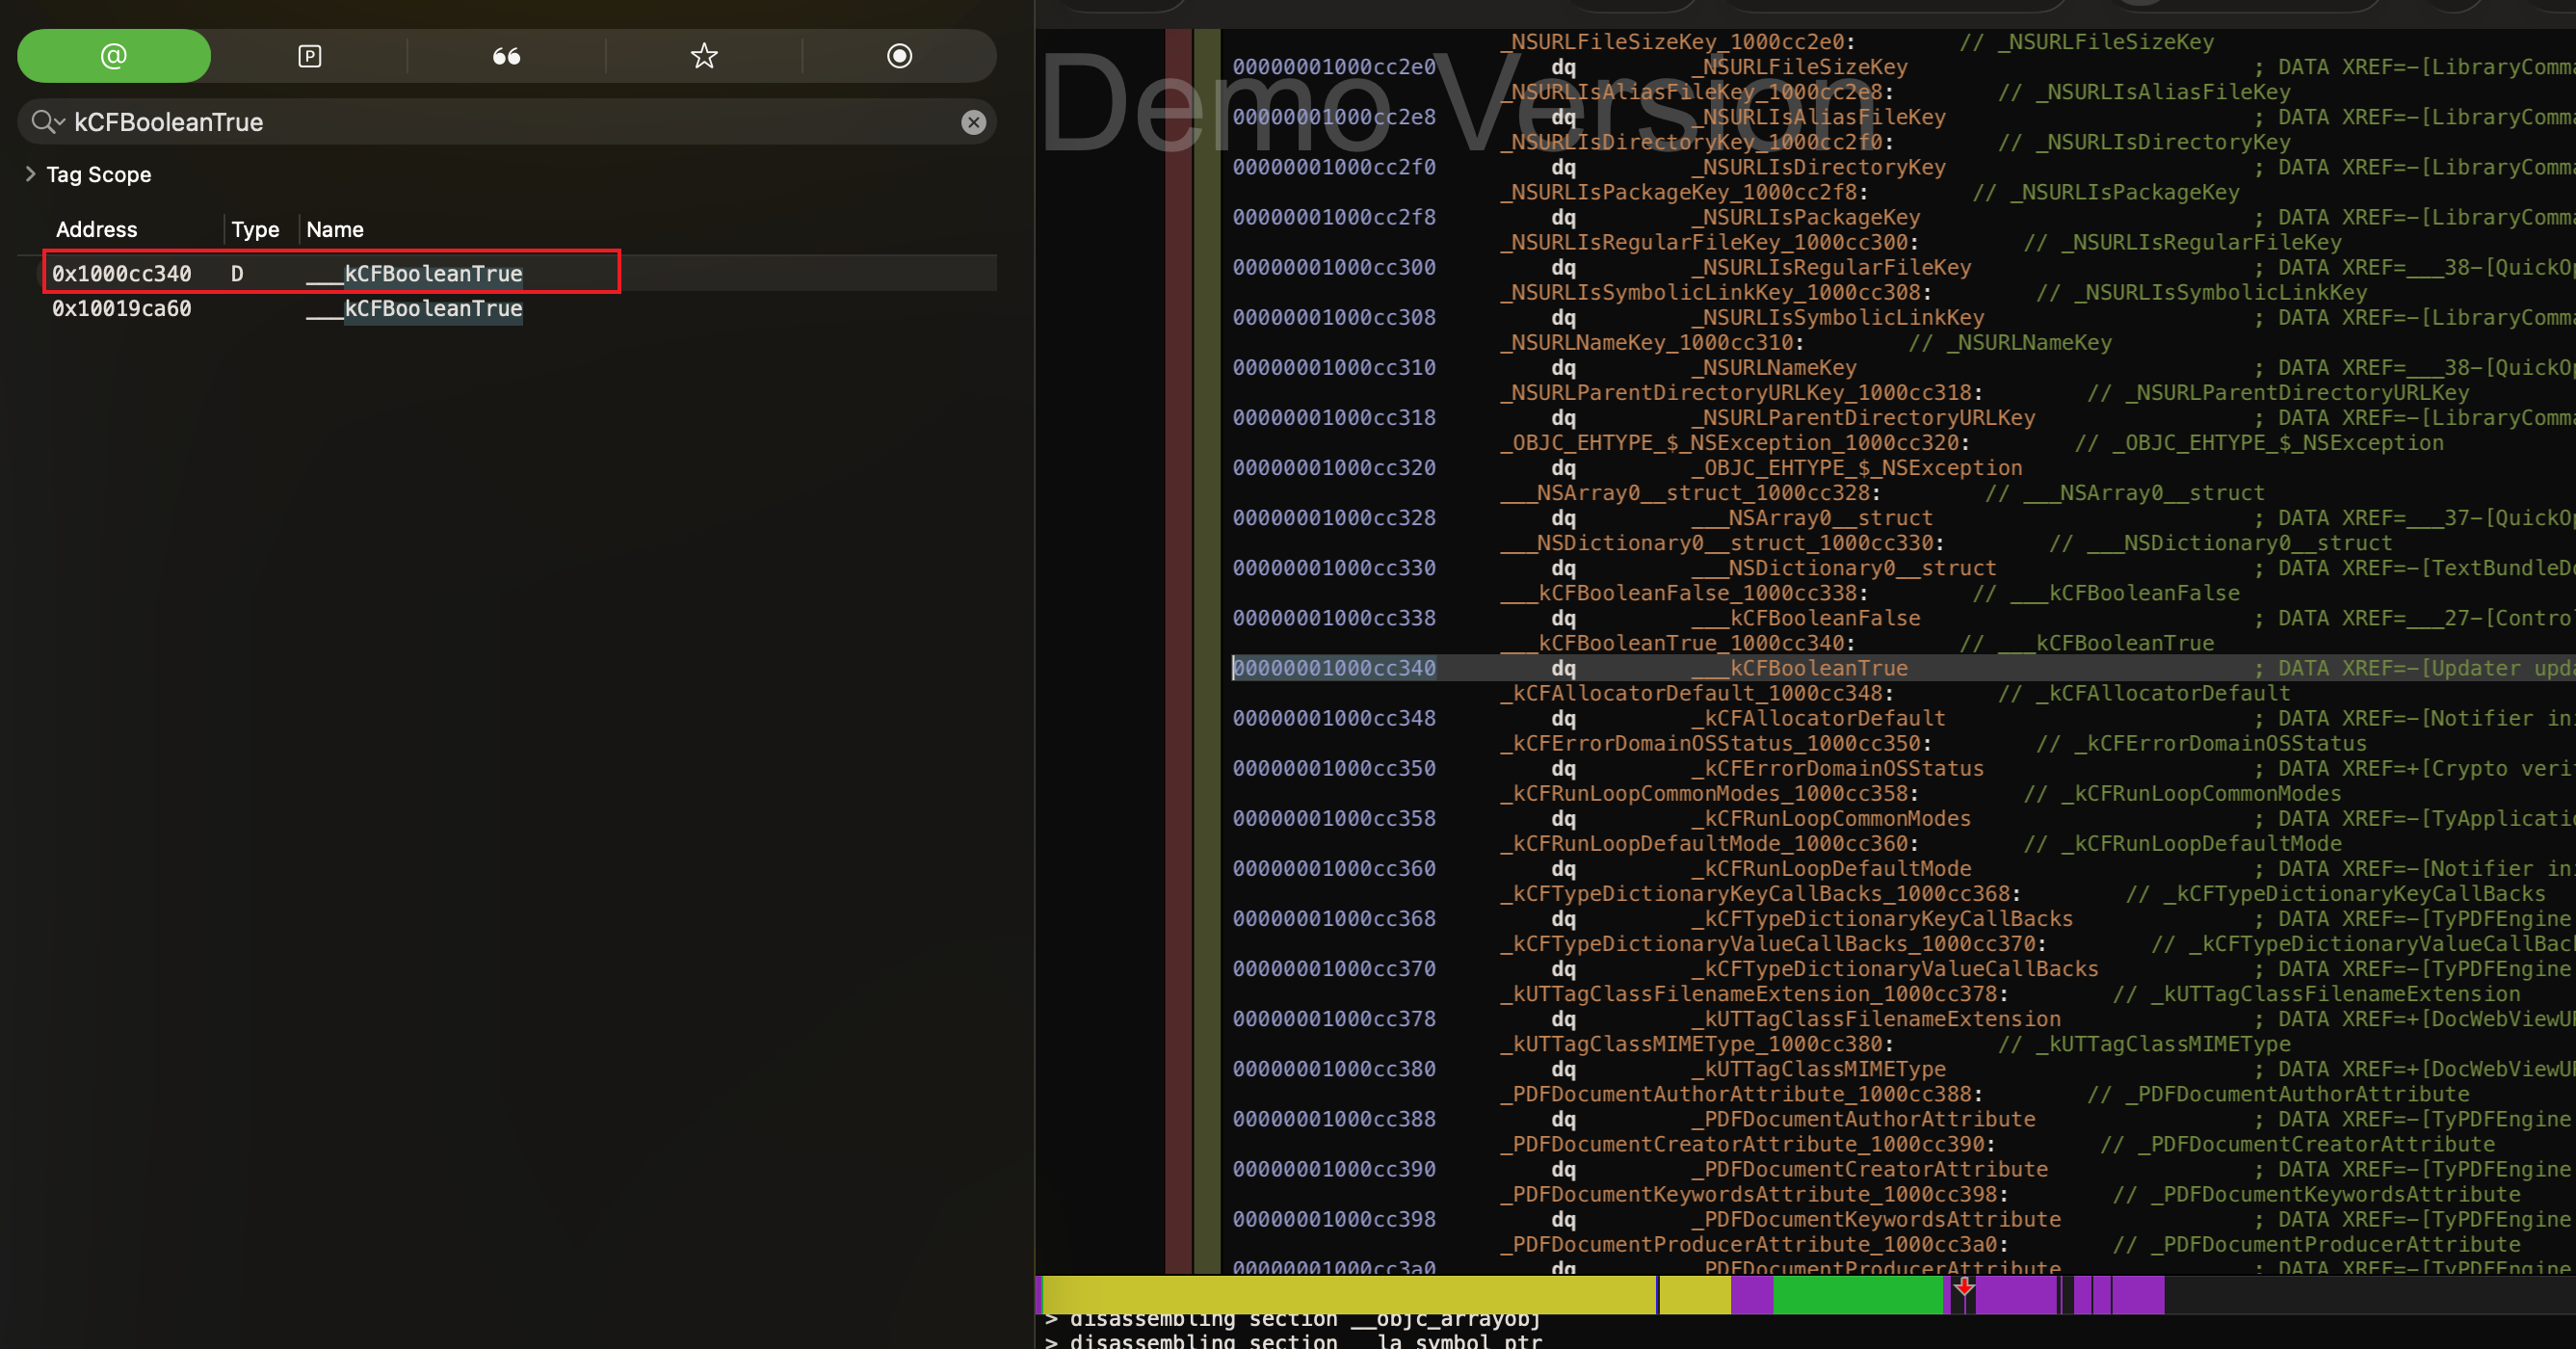Jump to the yellow navigation bar segment
This screenshot has width=2576, height=1349.
click(x=1348, y=1295)
